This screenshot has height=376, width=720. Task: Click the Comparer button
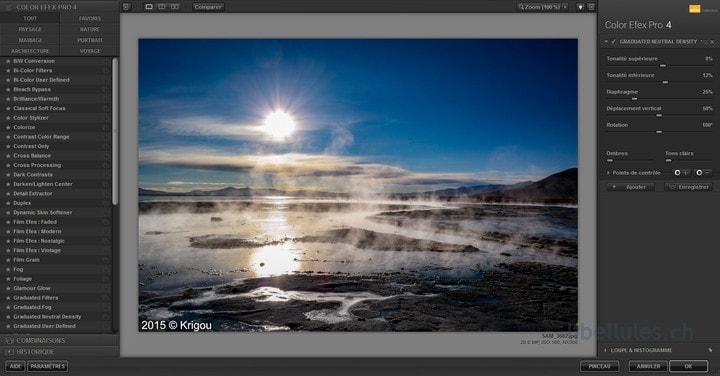208,7
